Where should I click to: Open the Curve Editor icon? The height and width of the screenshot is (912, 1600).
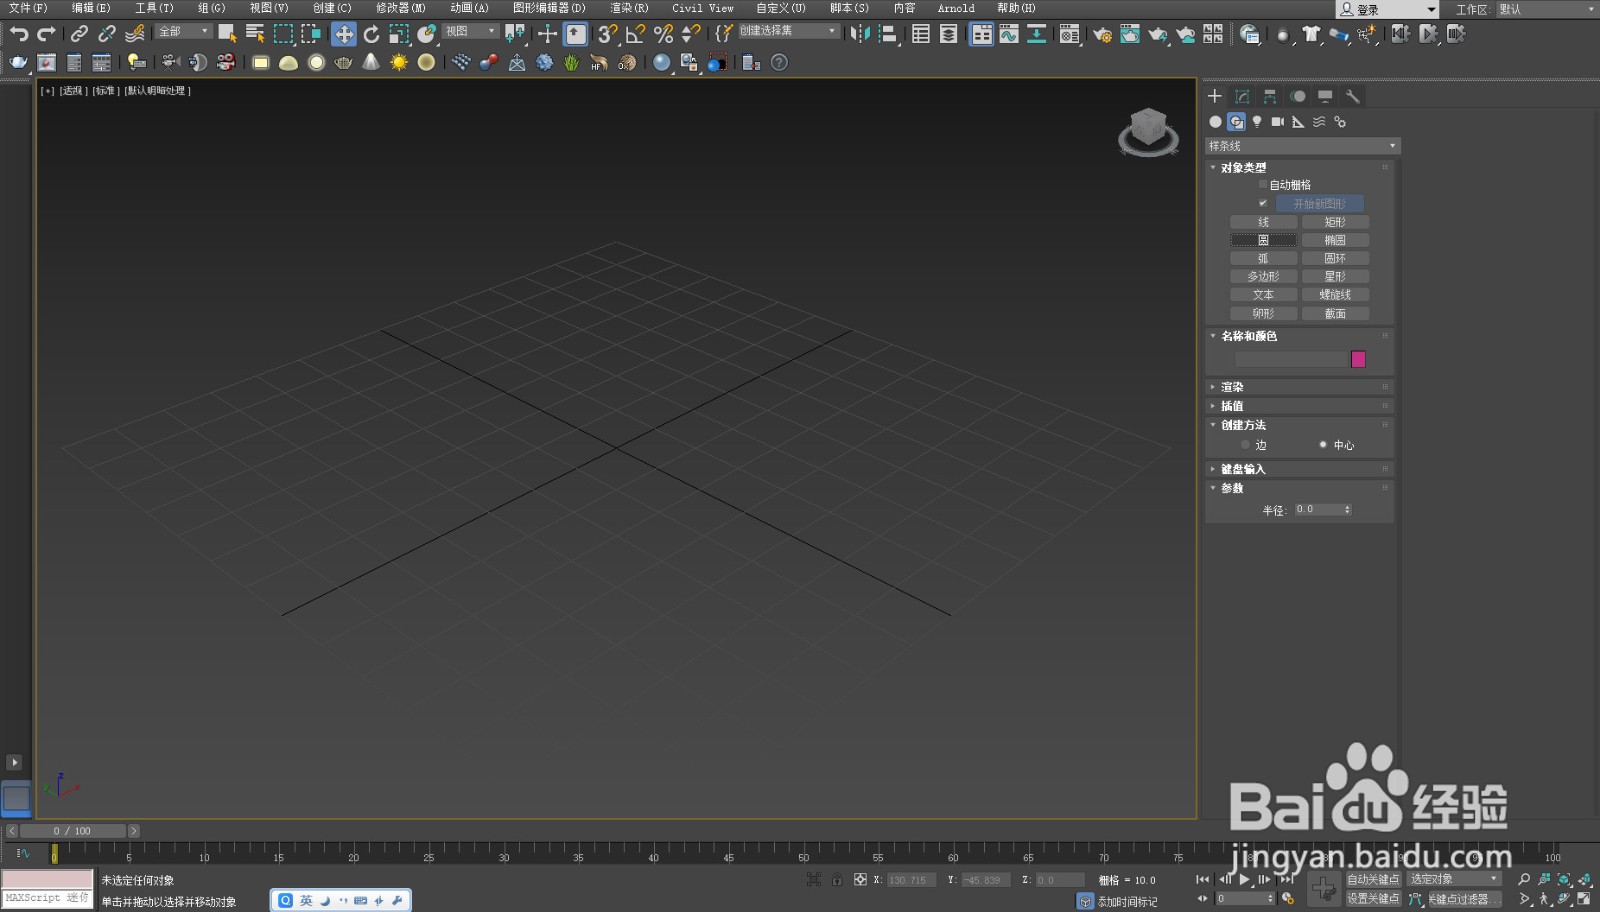pos(1009,34)
